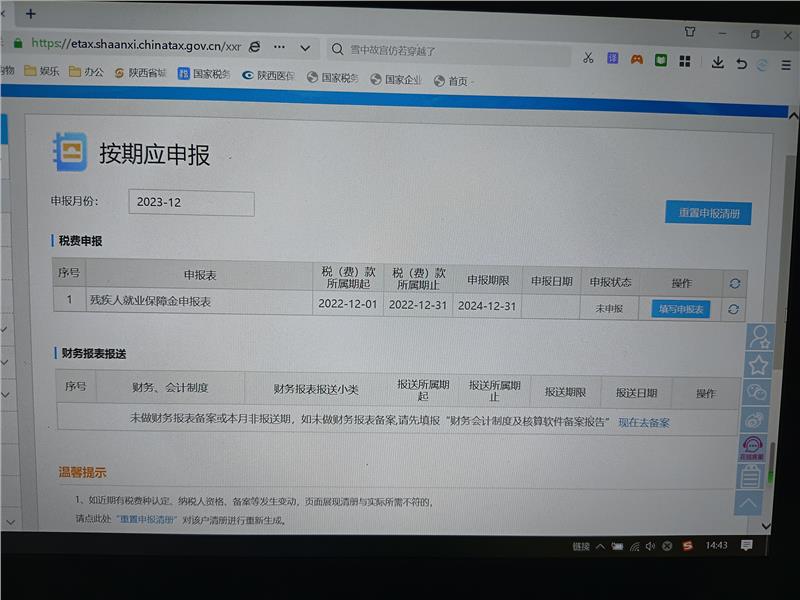
Task: Open the Weibo icon in right sidebar
Action: 755,420
